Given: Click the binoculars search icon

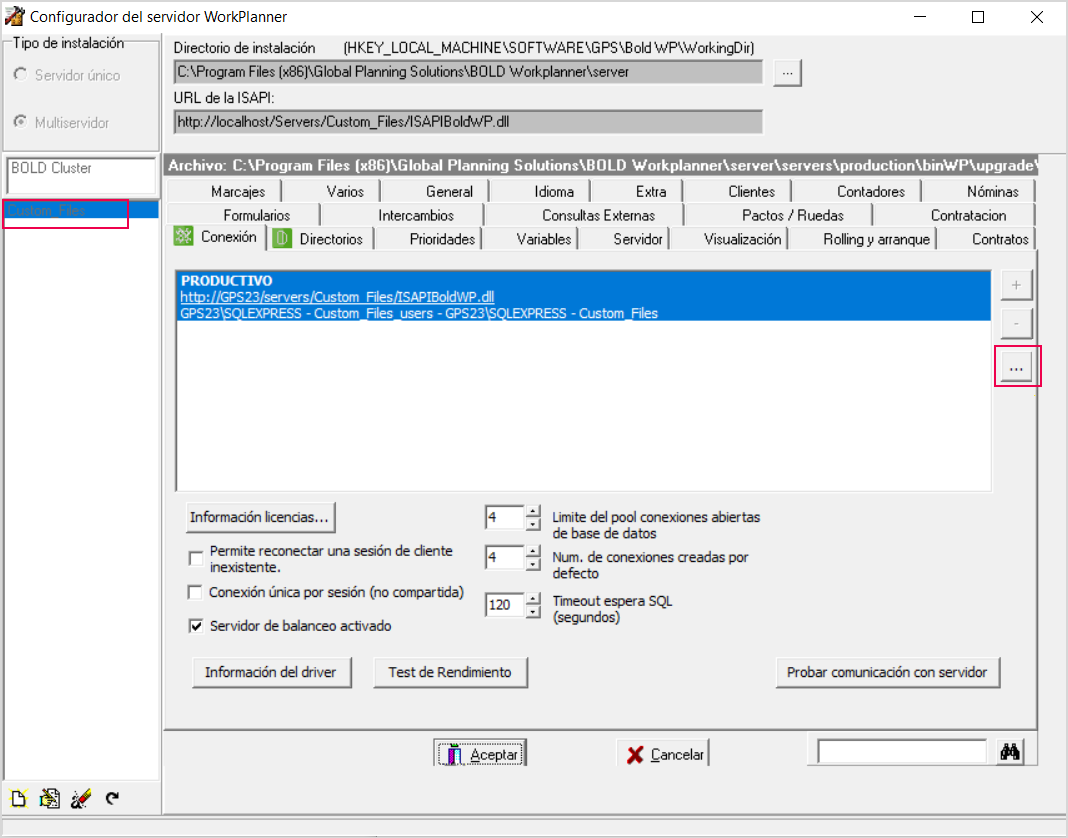Looking at the screenshot, I should (1009, 752).
